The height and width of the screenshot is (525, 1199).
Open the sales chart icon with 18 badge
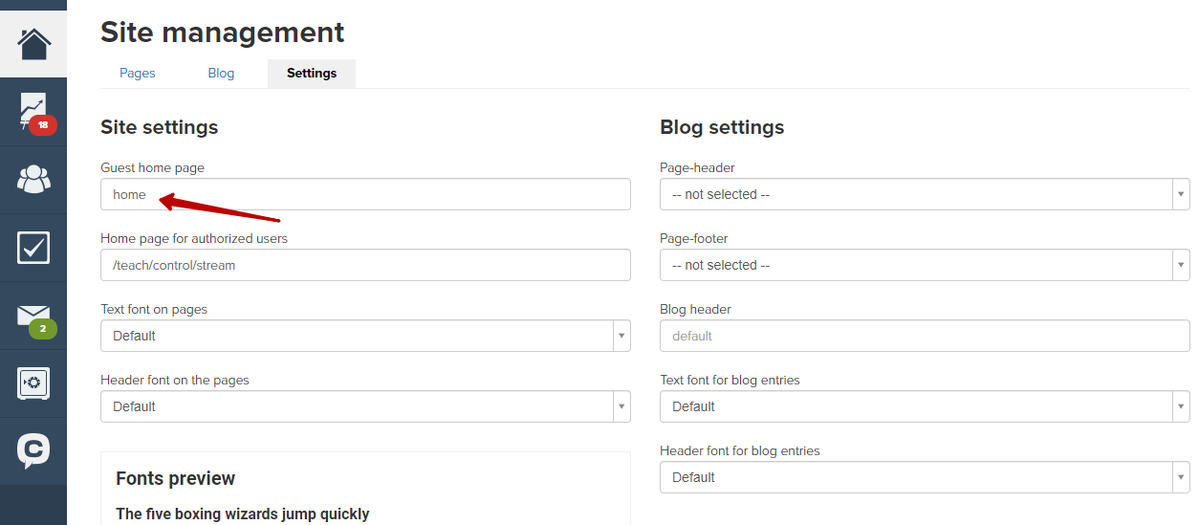point(34,111)
